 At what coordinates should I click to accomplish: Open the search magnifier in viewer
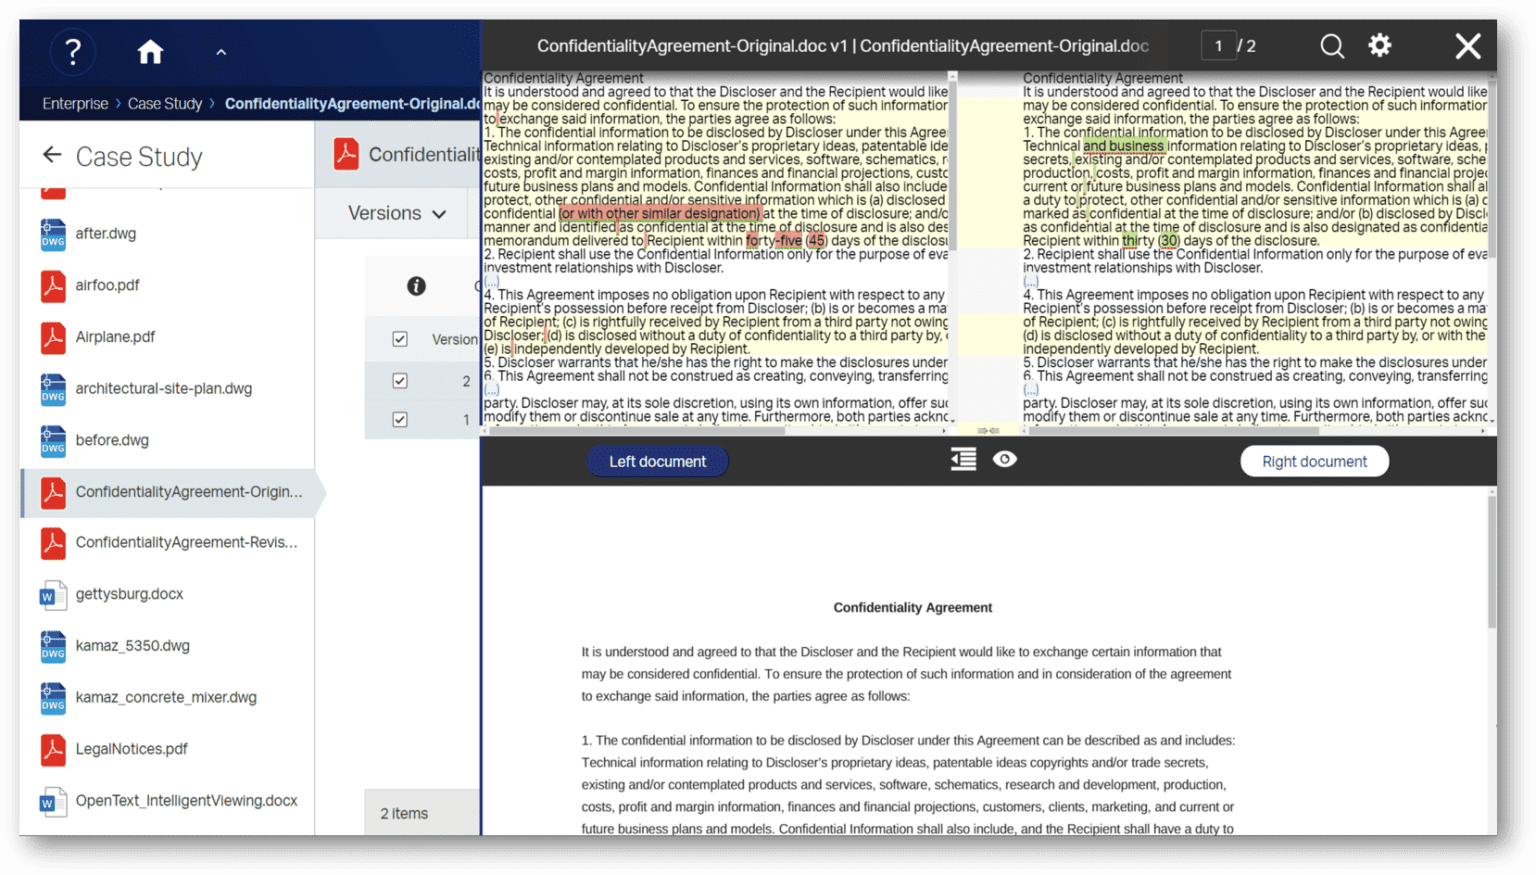(1331, 46)
